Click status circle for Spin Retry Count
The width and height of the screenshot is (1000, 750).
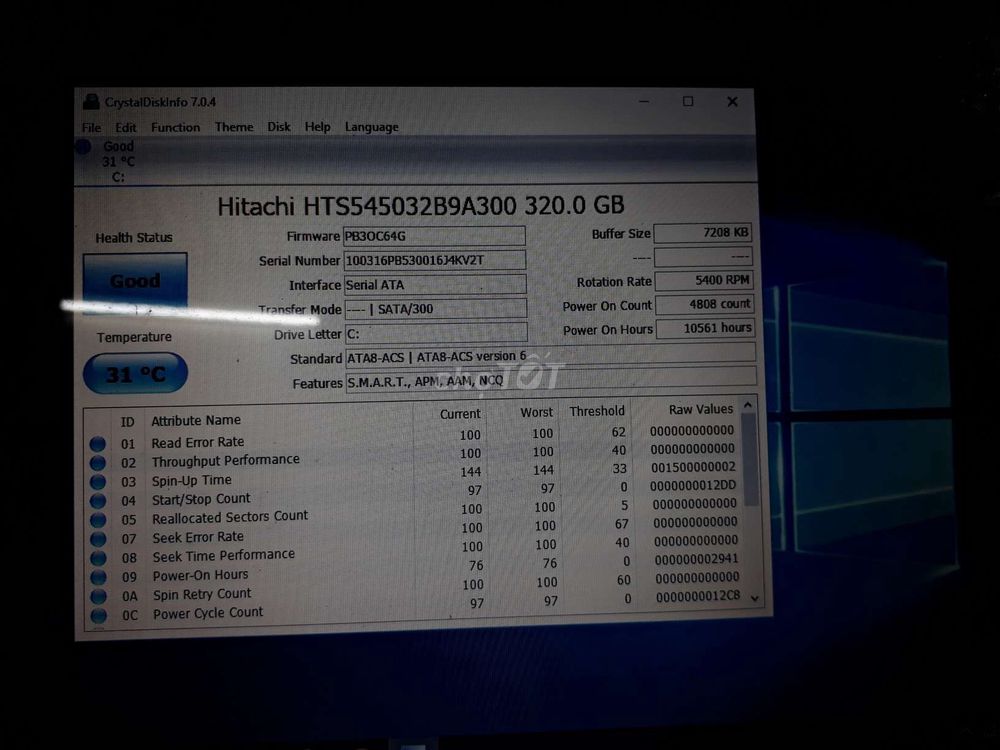98,596
